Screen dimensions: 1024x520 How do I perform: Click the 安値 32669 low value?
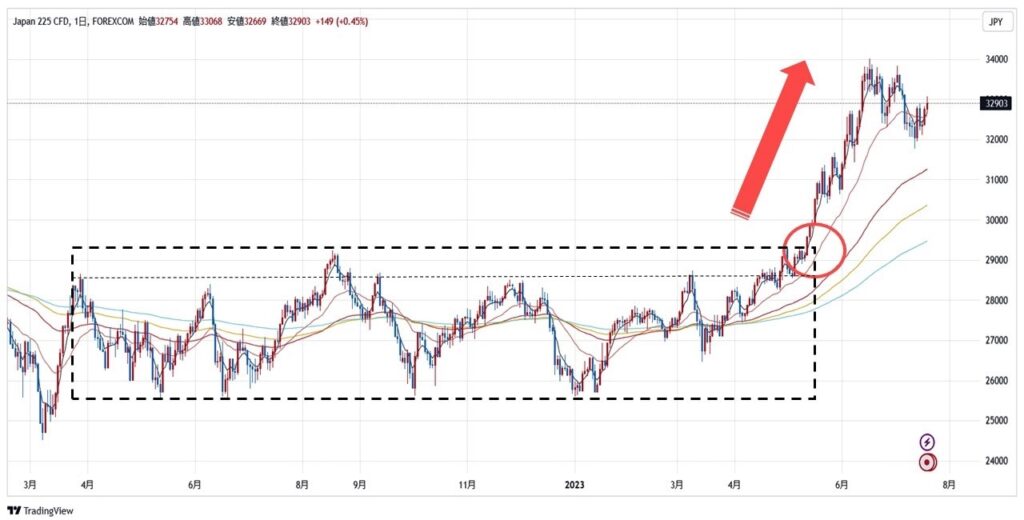click(x=247, y=22)
